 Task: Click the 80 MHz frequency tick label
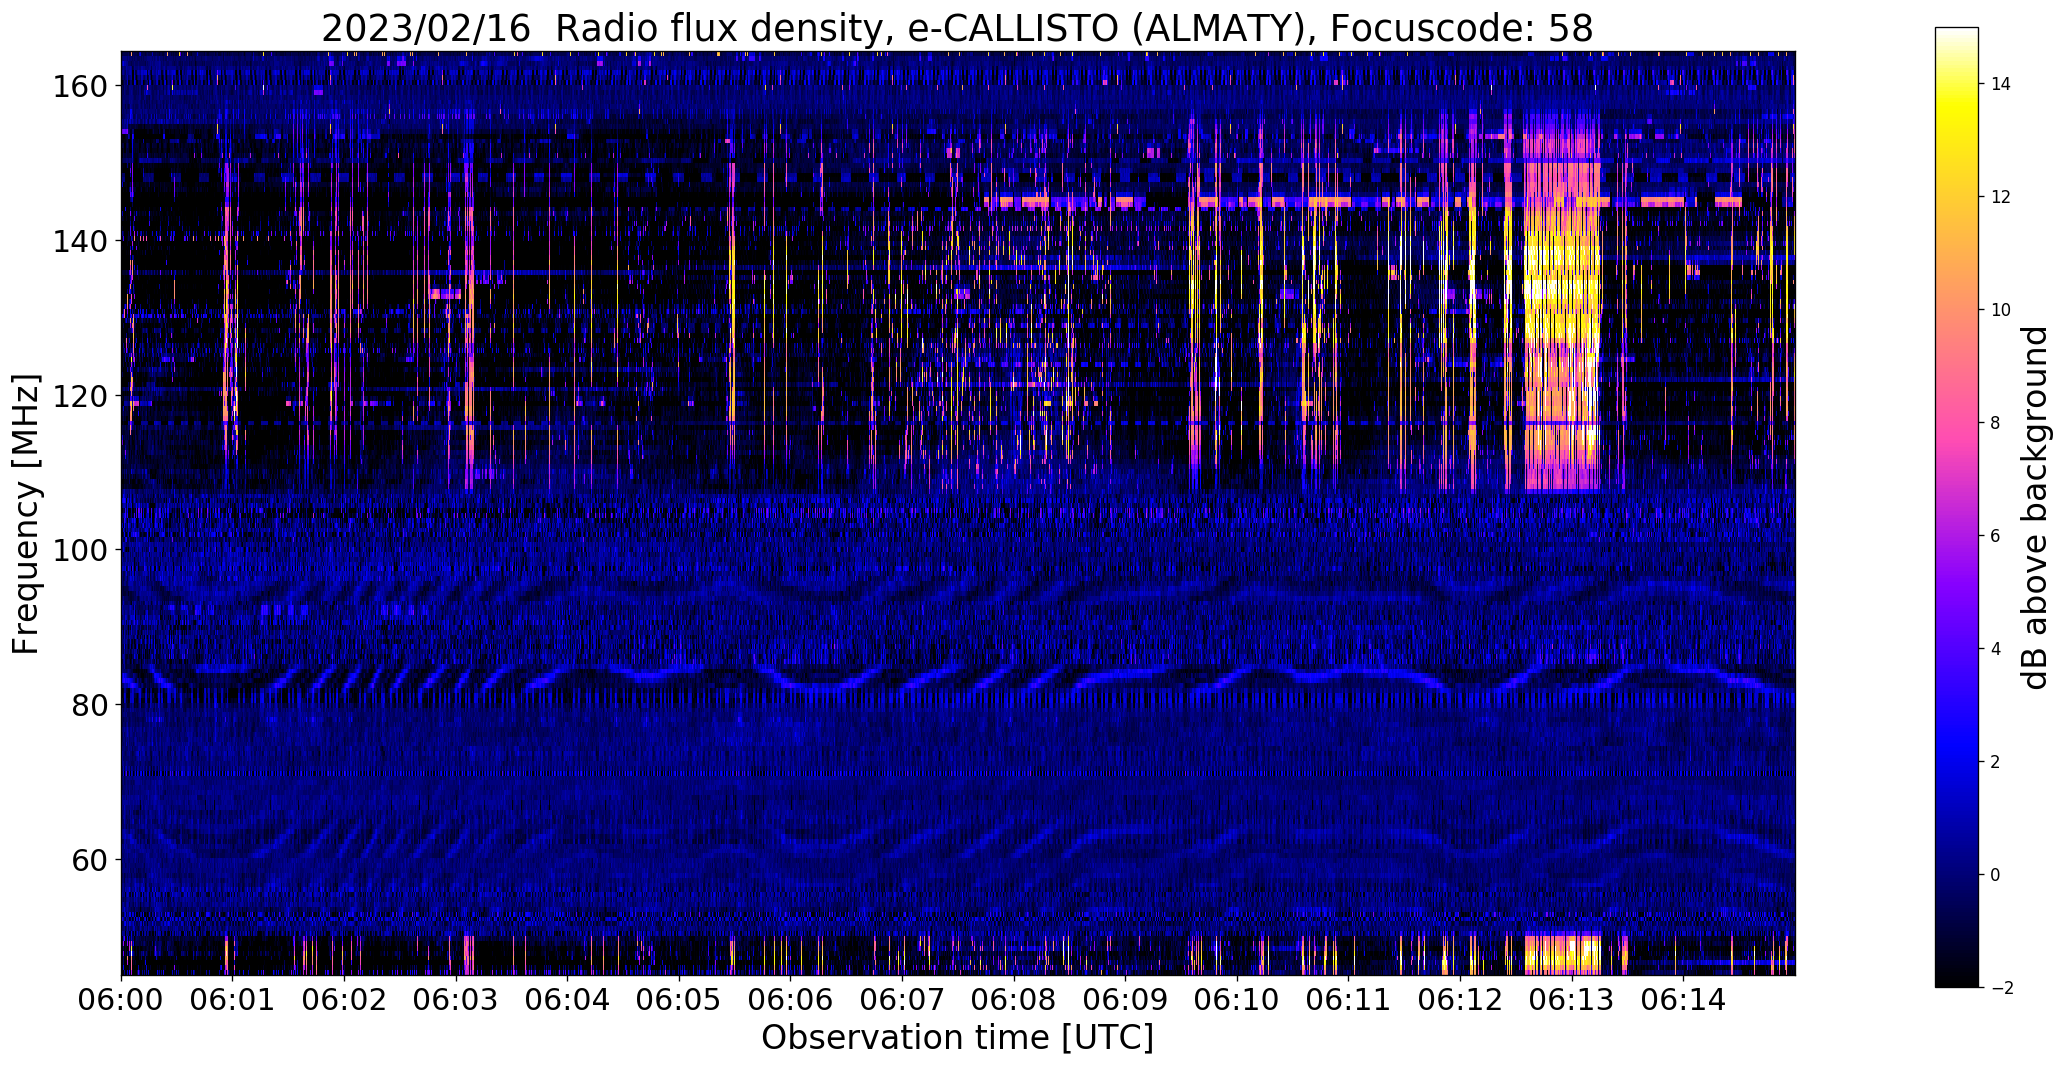pyautogui.click(x=89, y=705)
